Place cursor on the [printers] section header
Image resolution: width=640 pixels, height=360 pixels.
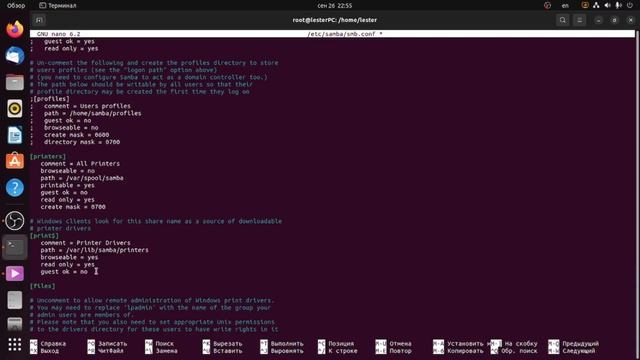(x=48, y=156)
